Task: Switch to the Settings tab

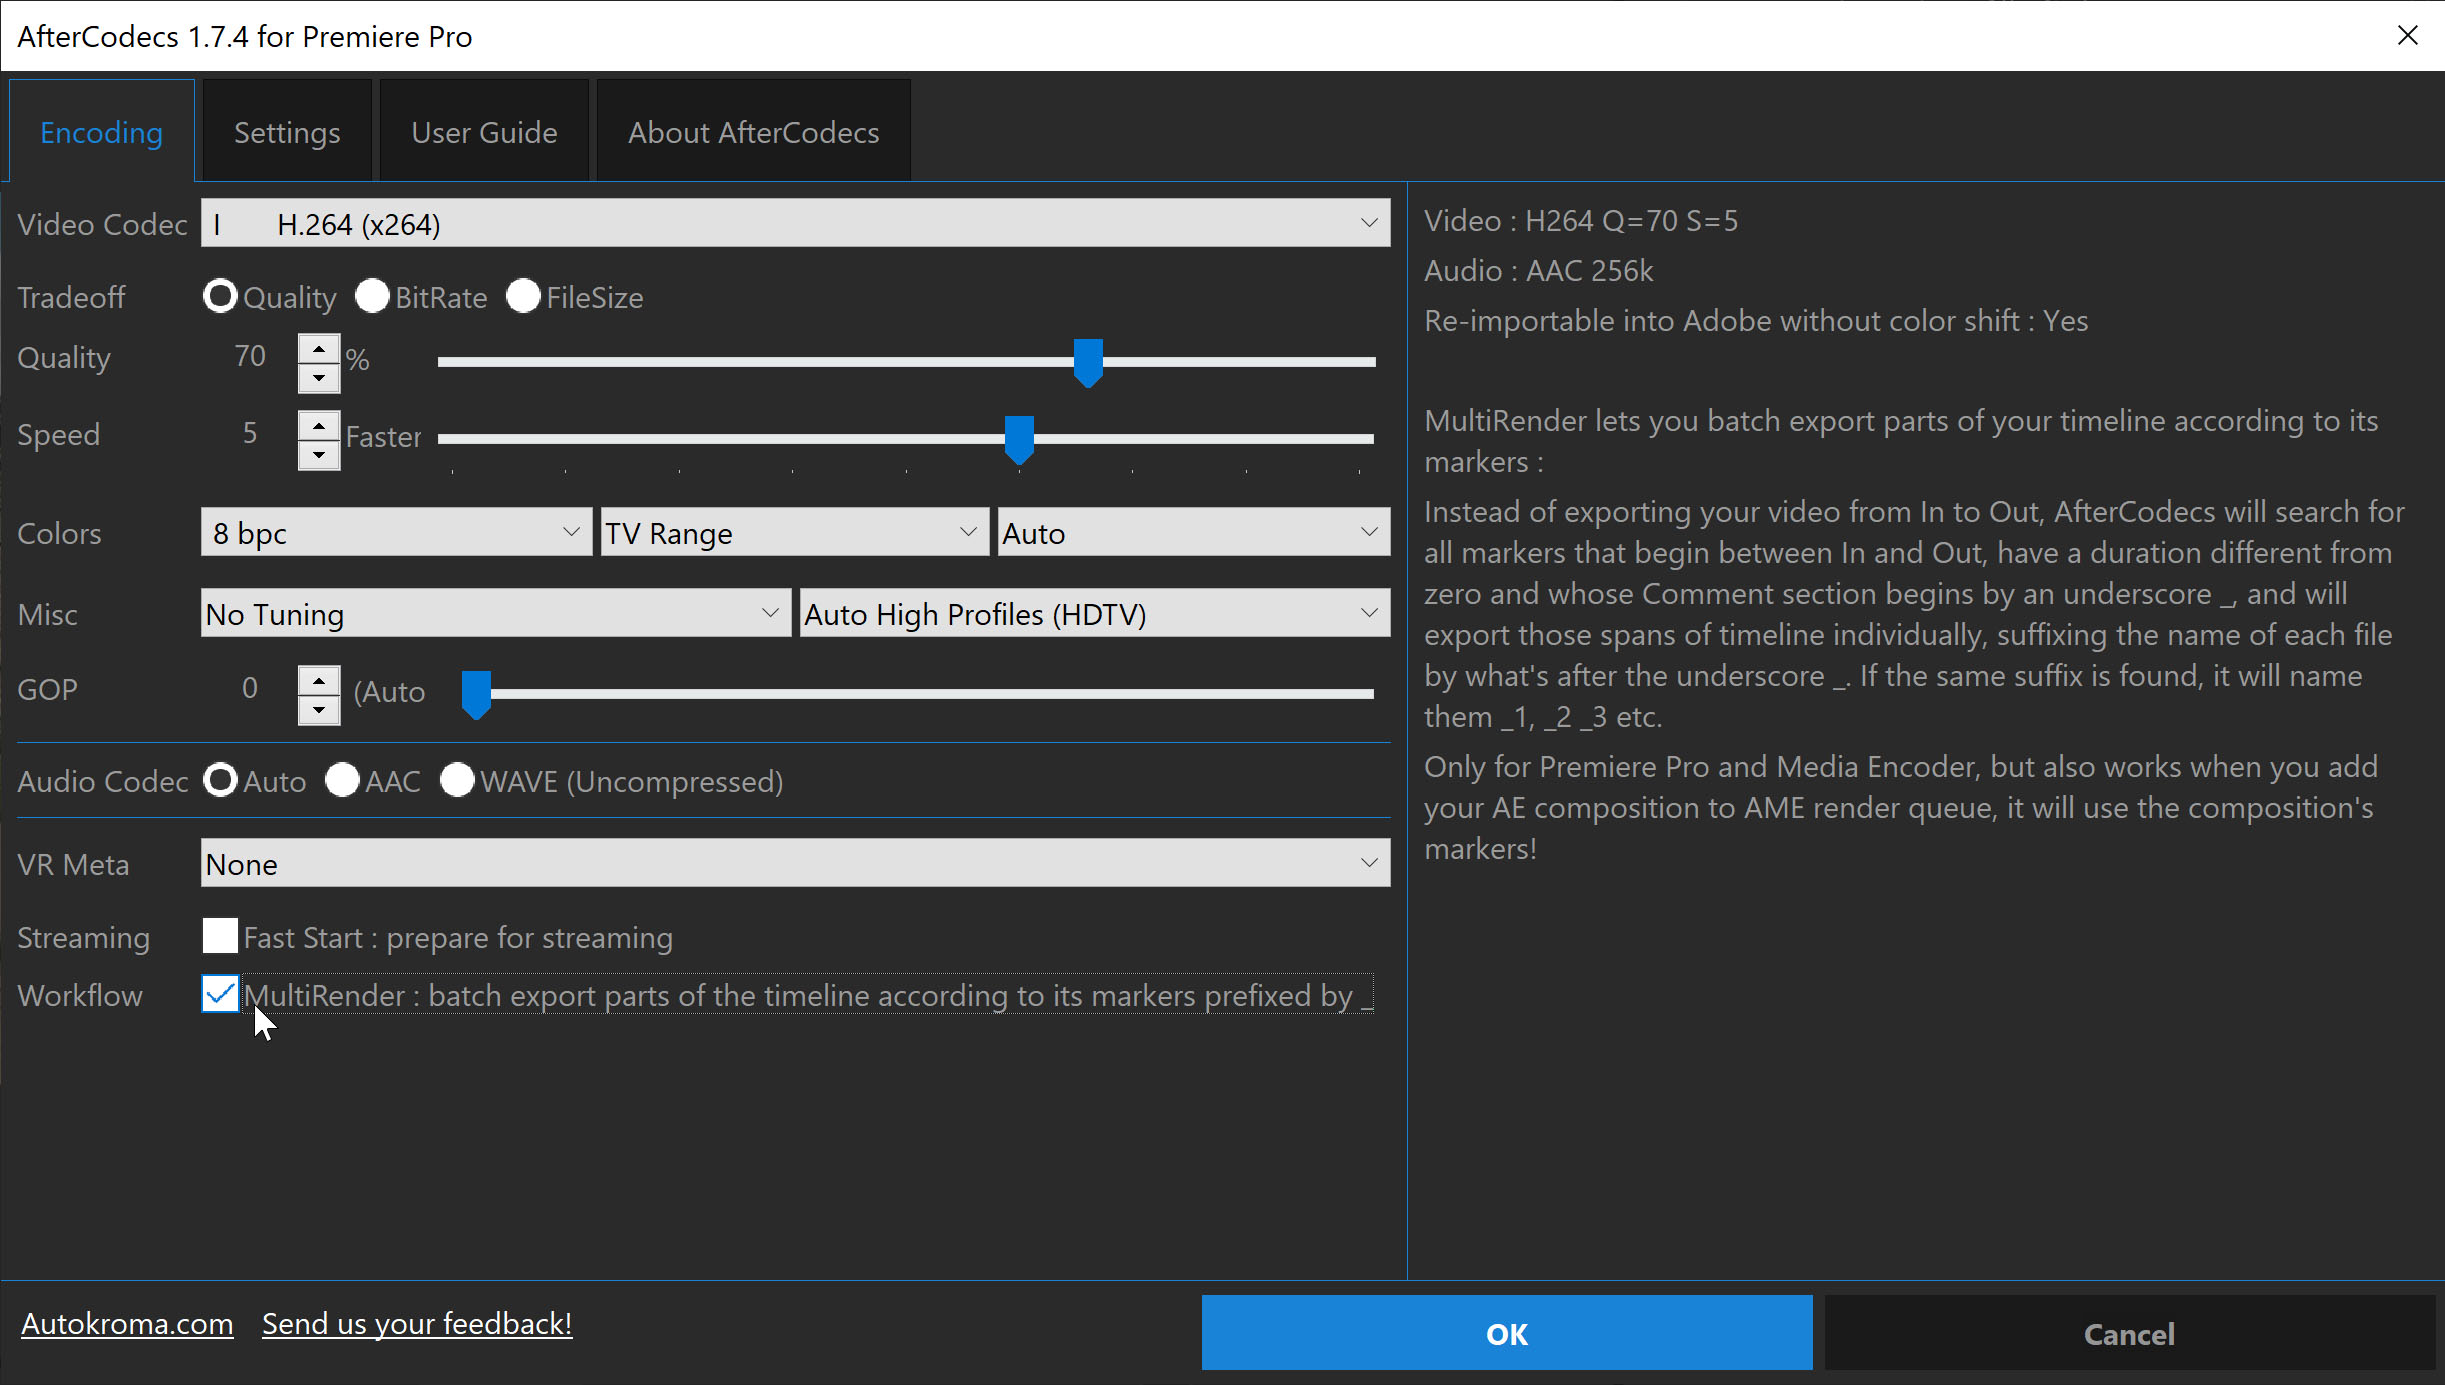Action: (x=287, y=130)
